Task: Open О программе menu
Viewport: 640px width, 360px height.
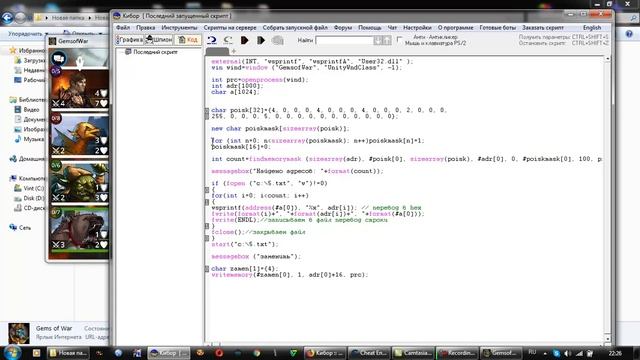Action: (456, 28)
